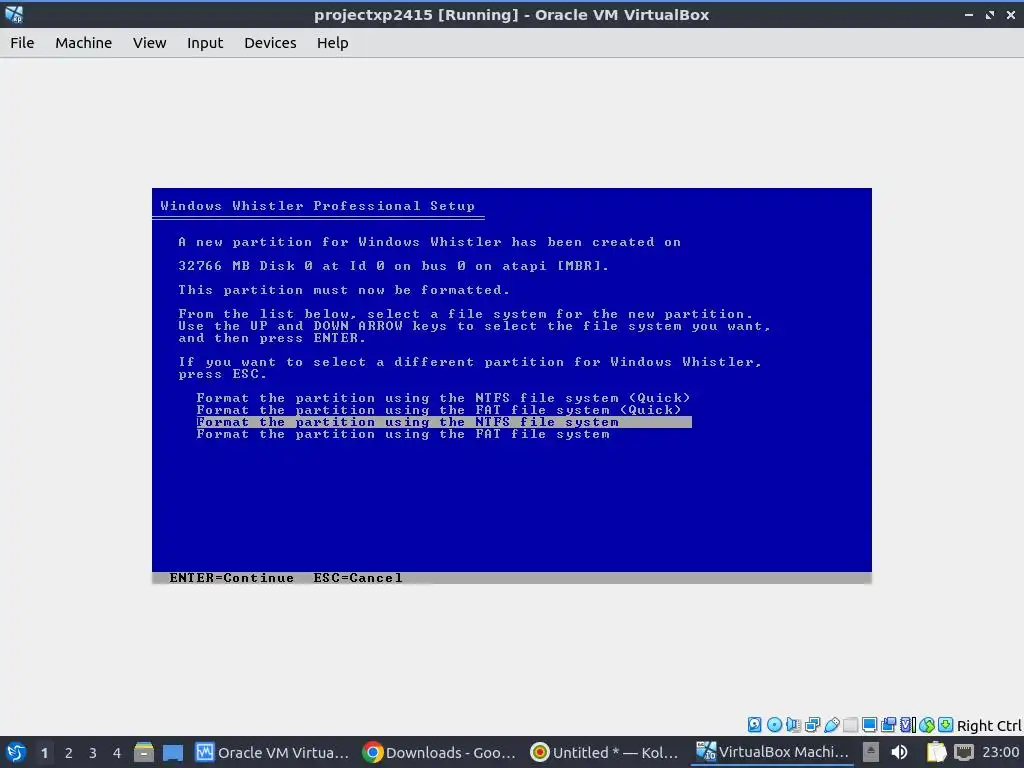
Task: Select the non-quick FAT file system format option
Action: coord(403,434)
